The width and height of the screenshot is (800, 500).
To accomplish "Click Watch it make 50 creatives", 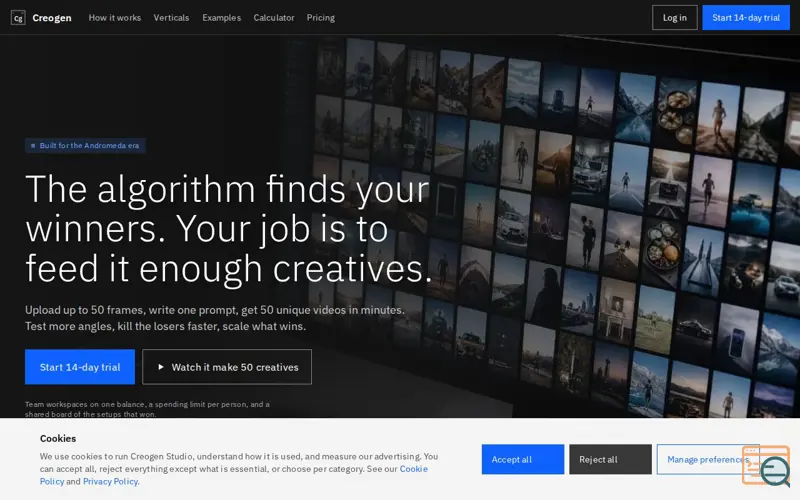I will pyautogui.click(x=227, y=367).
